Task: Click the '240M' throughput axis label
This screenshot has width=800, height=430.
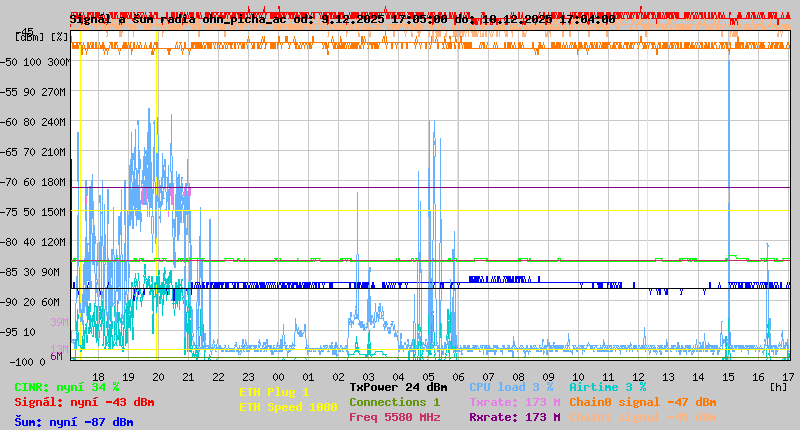Action: [54, 122]
